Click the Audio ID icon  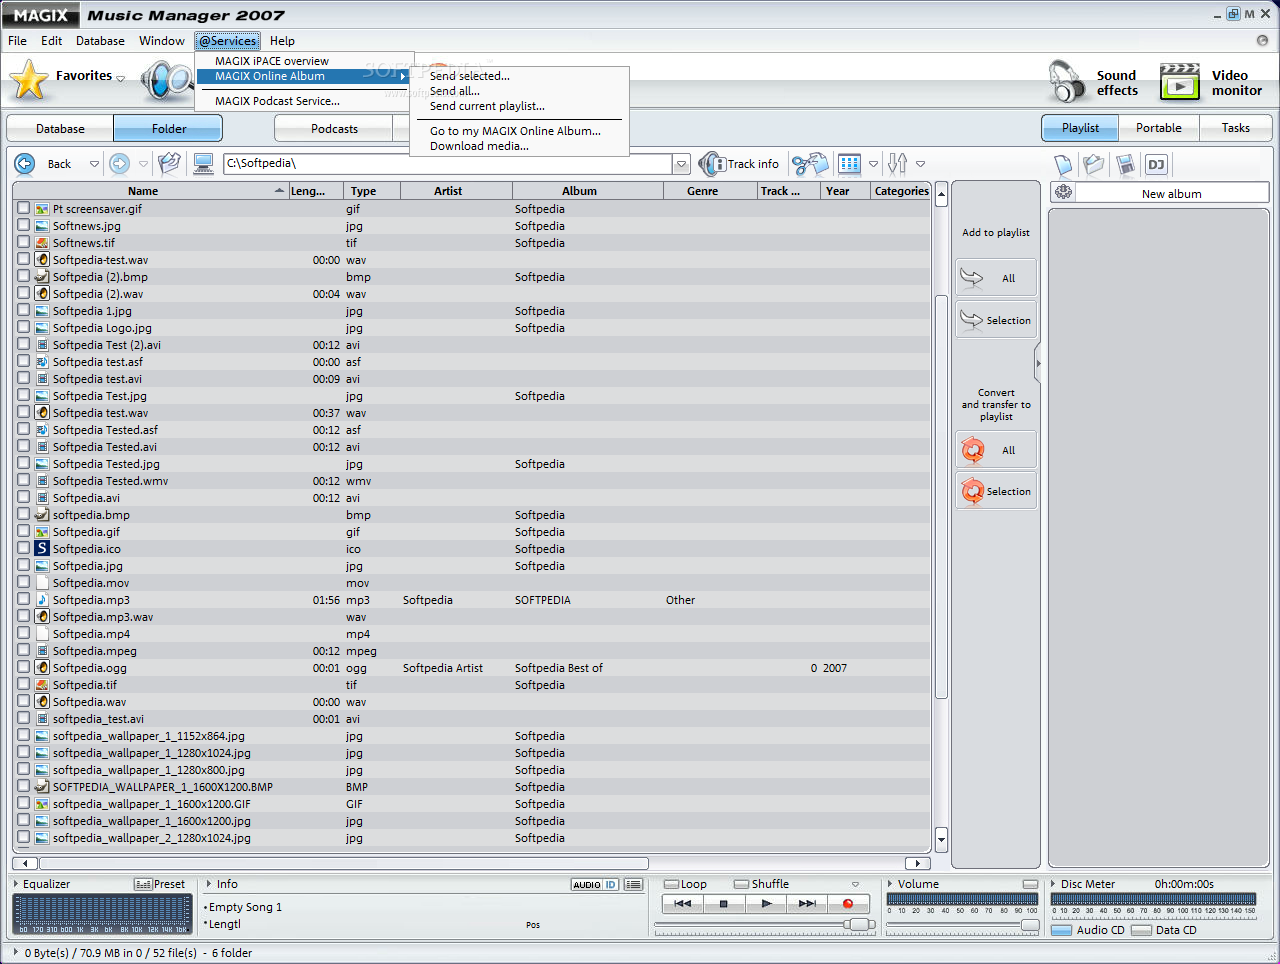click(x=595, y=884)
